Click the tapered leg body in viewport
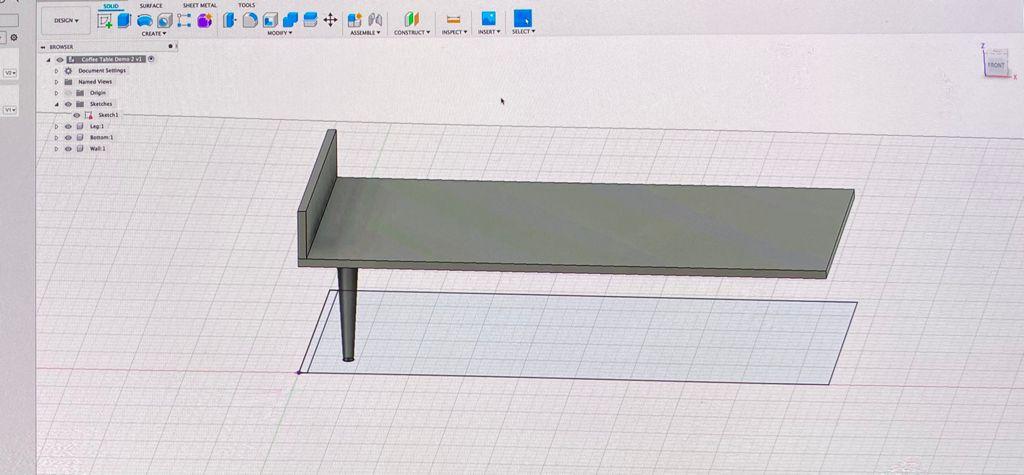 tap(347, 314)
